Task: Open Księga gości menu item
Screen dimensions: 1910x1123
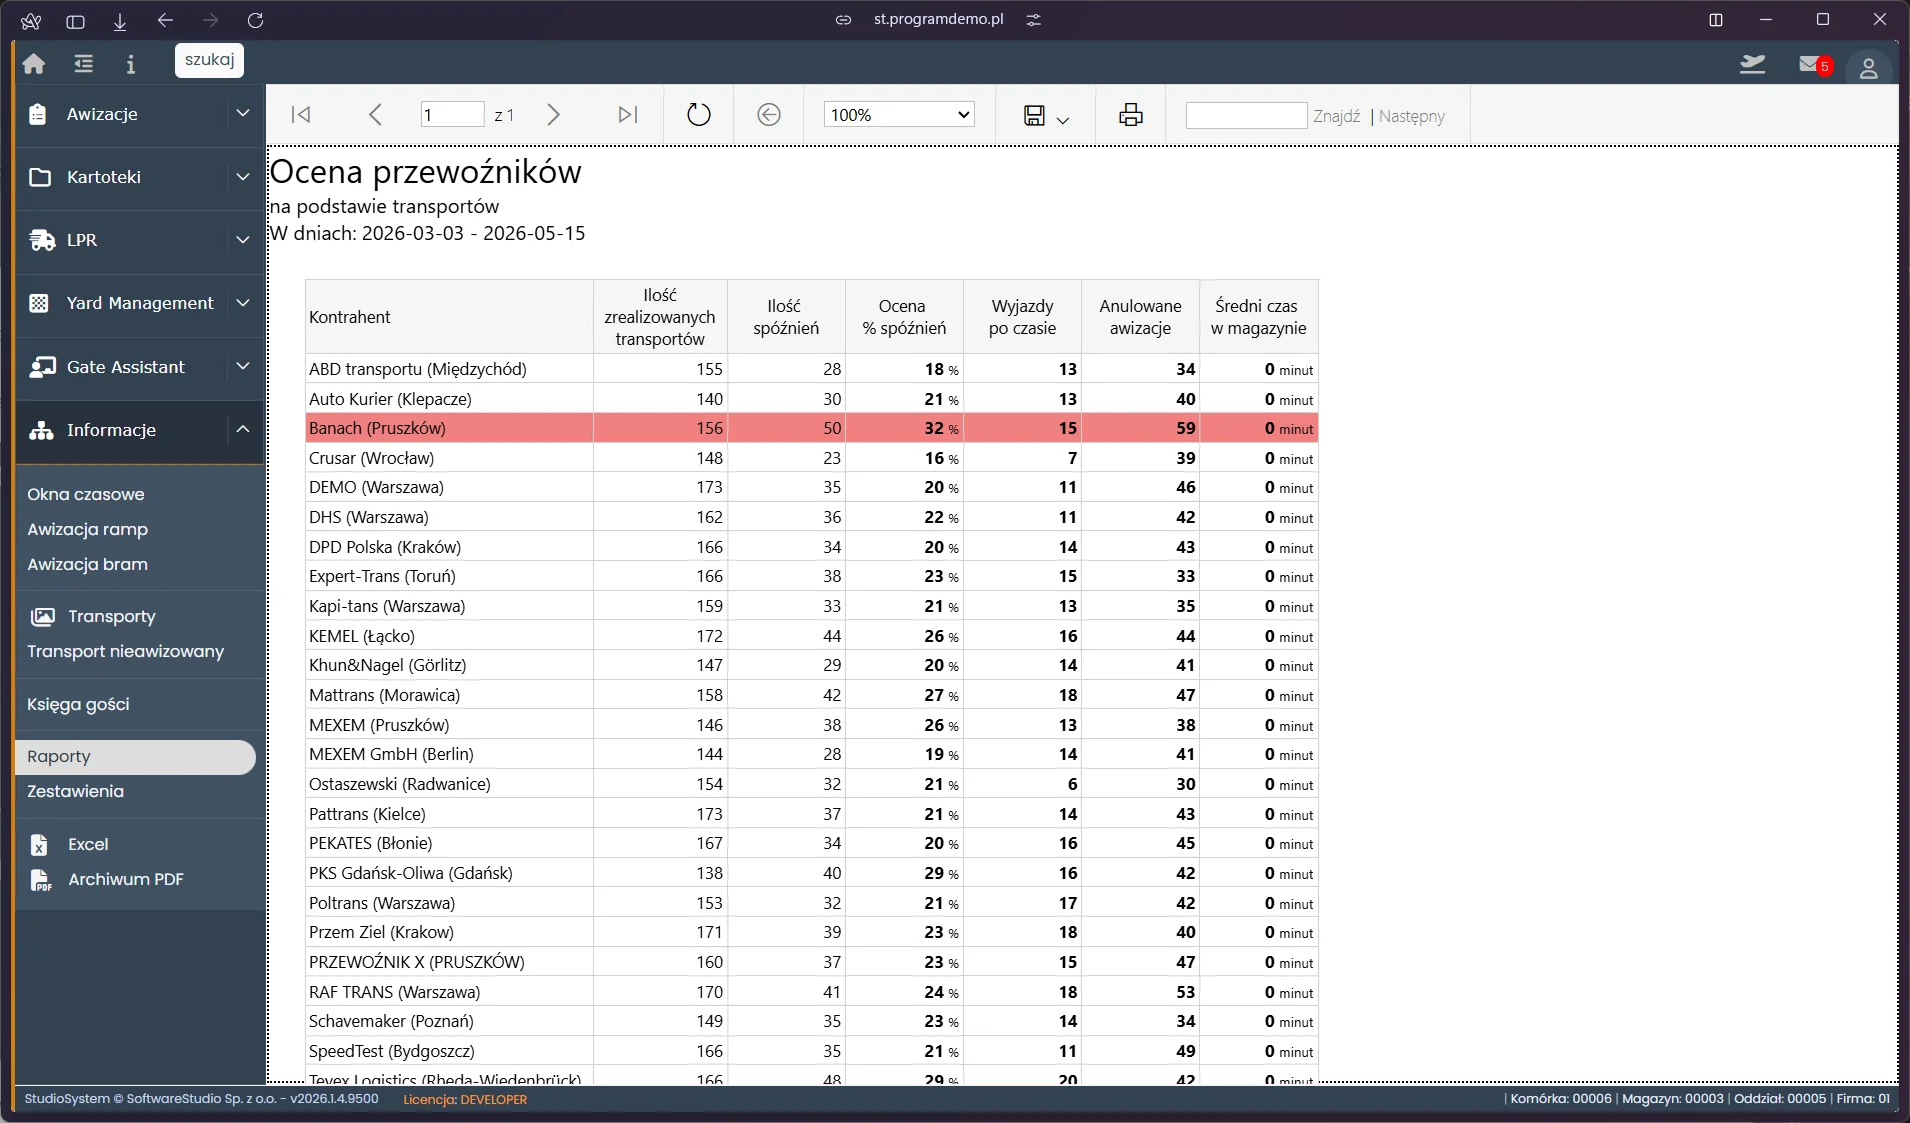Action: click(x=79, y=704)
